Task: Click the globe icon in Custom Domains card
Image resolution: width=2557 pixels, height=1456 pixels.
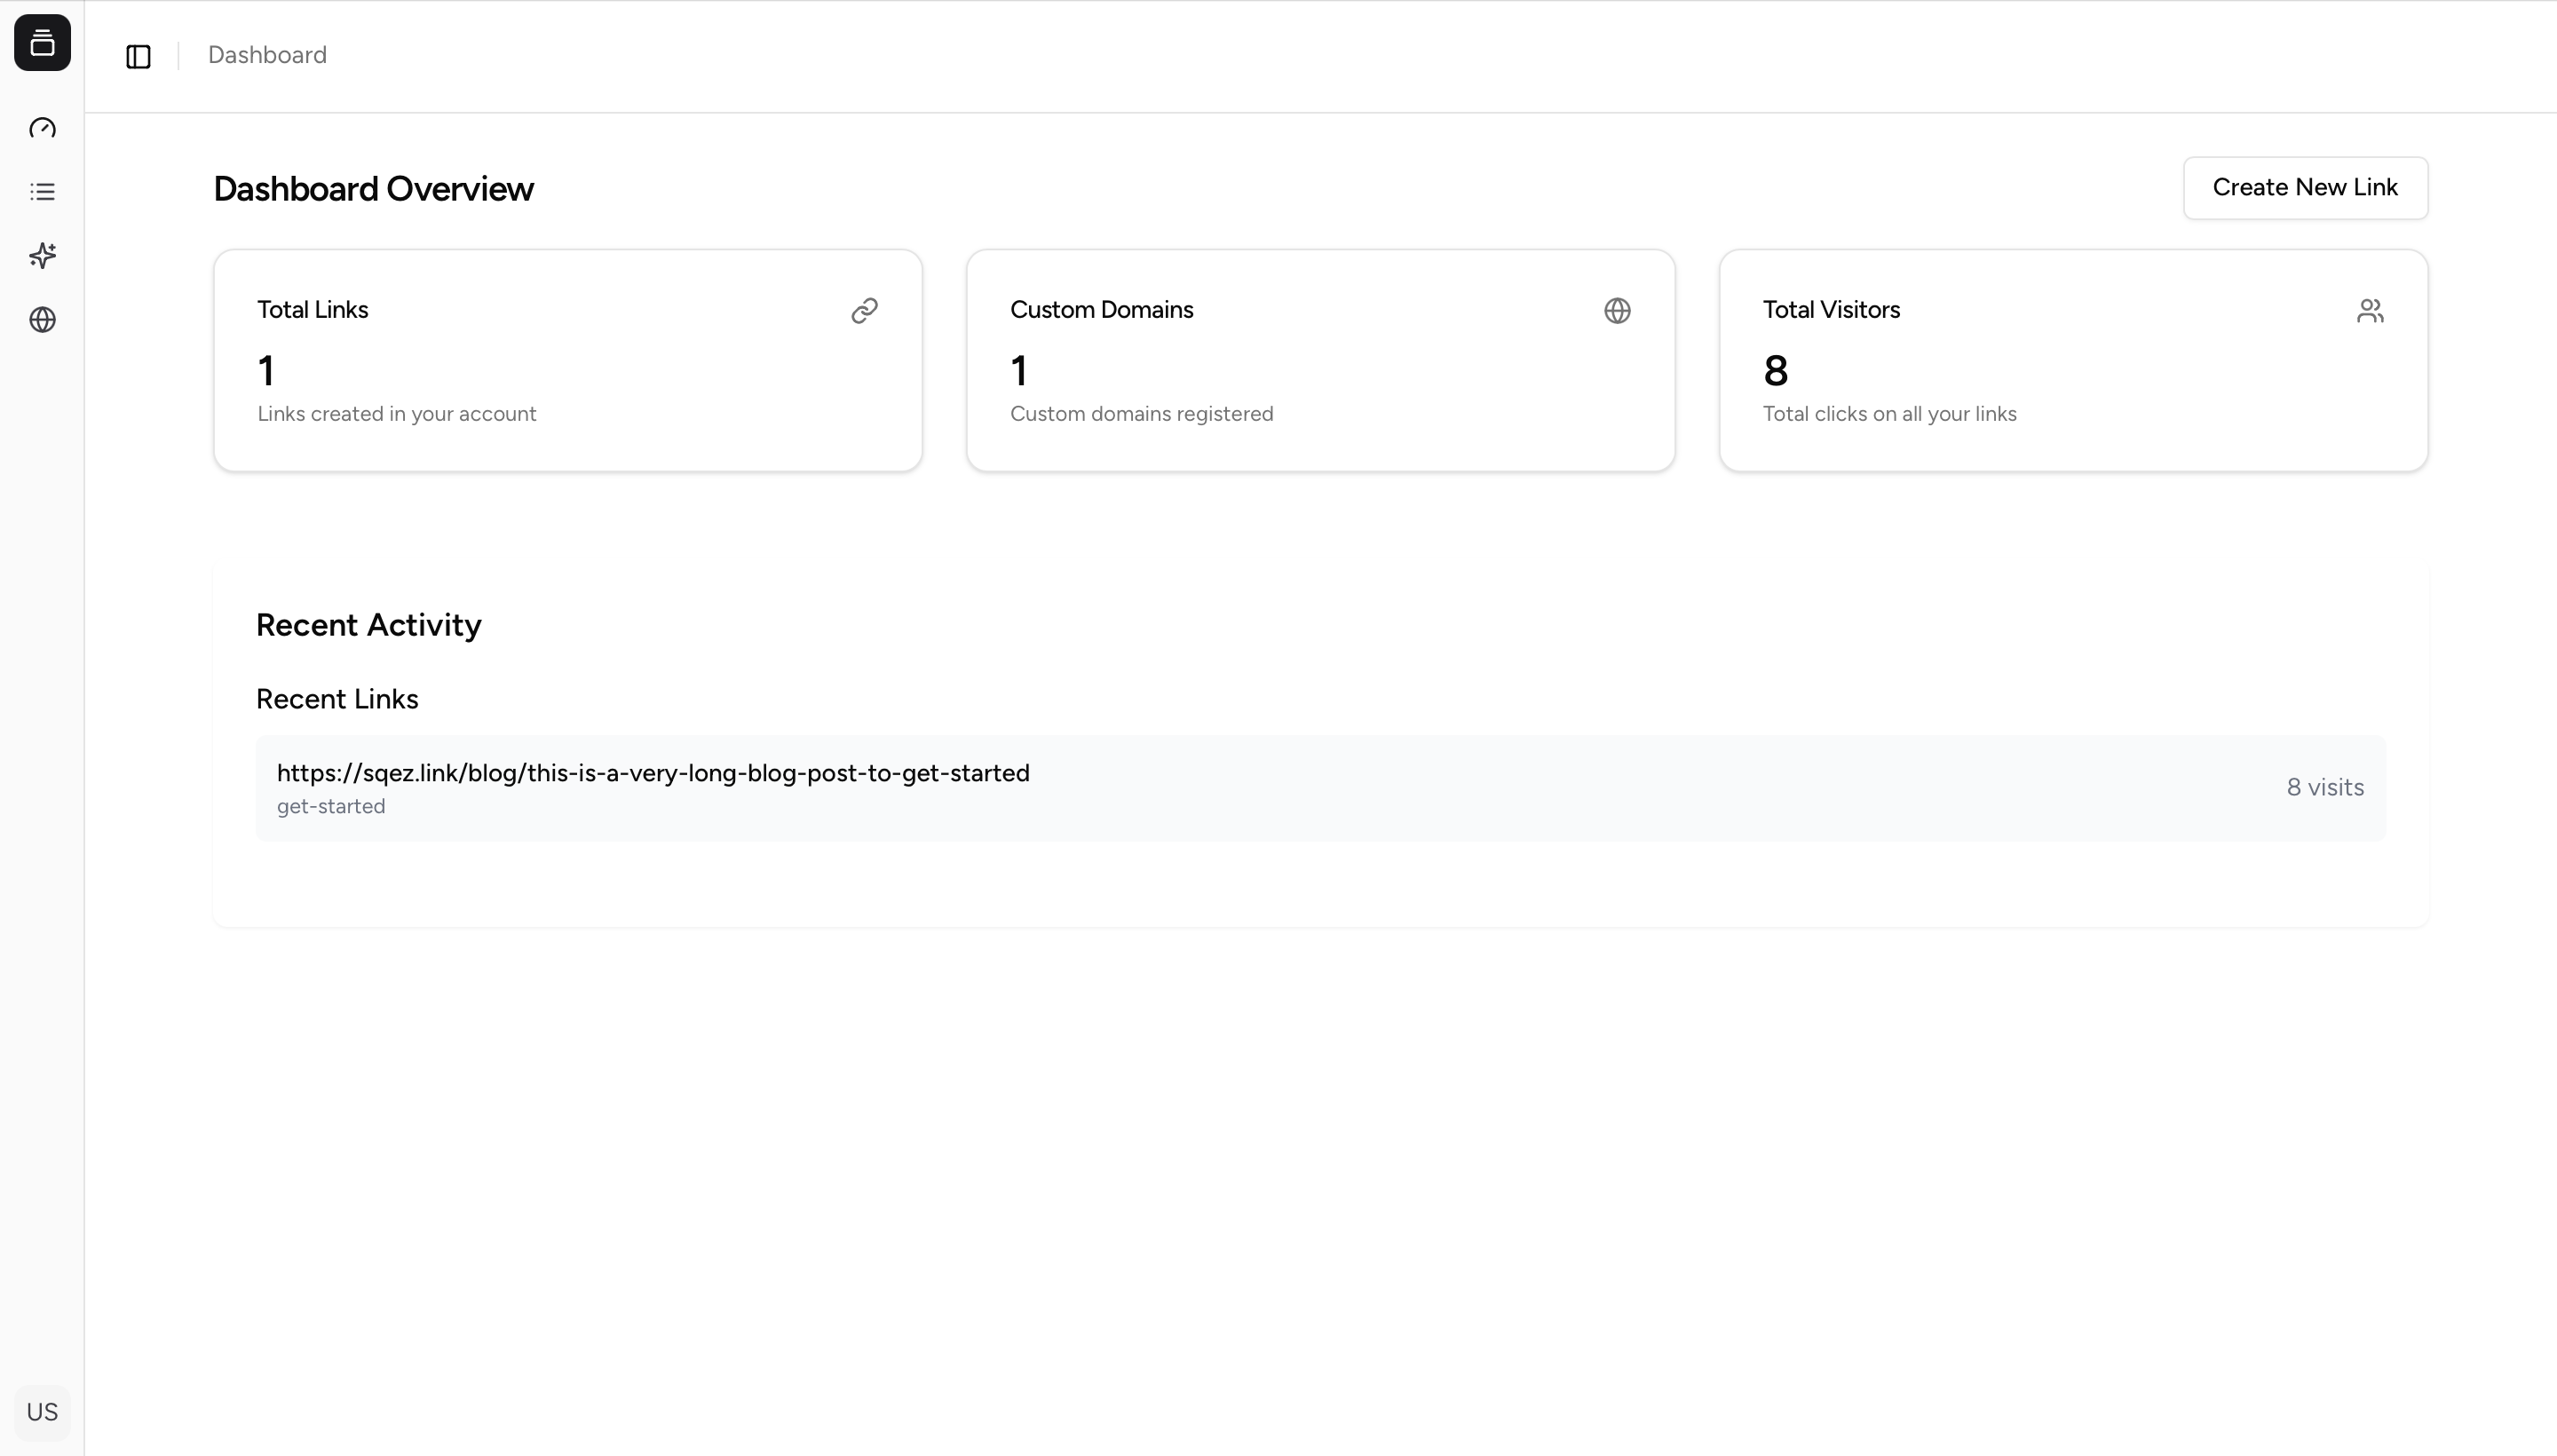Action: [1617, 311]
